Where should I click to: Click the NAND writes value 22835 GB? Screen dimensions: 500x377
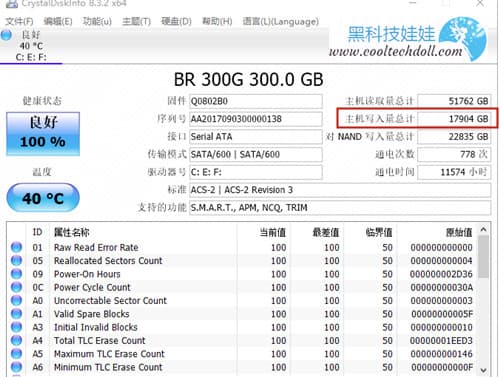[x=454, y=136]
